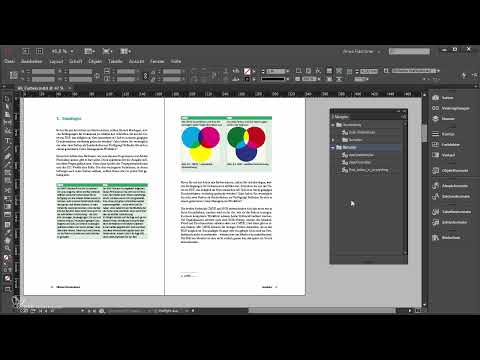
Task: Open the Zeichenformate panel
Action: [451, 197]
